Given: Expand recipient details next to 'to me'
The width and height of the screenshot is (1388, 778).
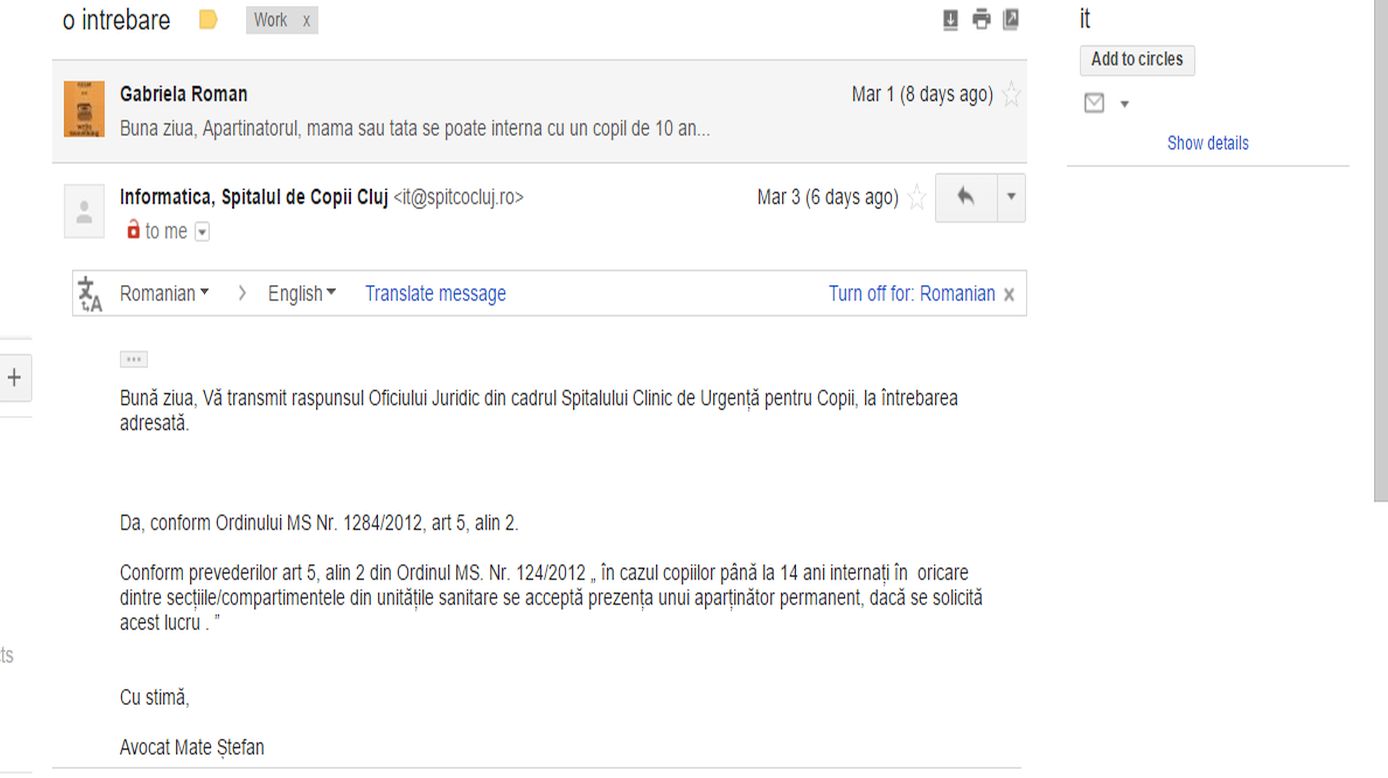Looking at the screenshot, I should point(202,232).
